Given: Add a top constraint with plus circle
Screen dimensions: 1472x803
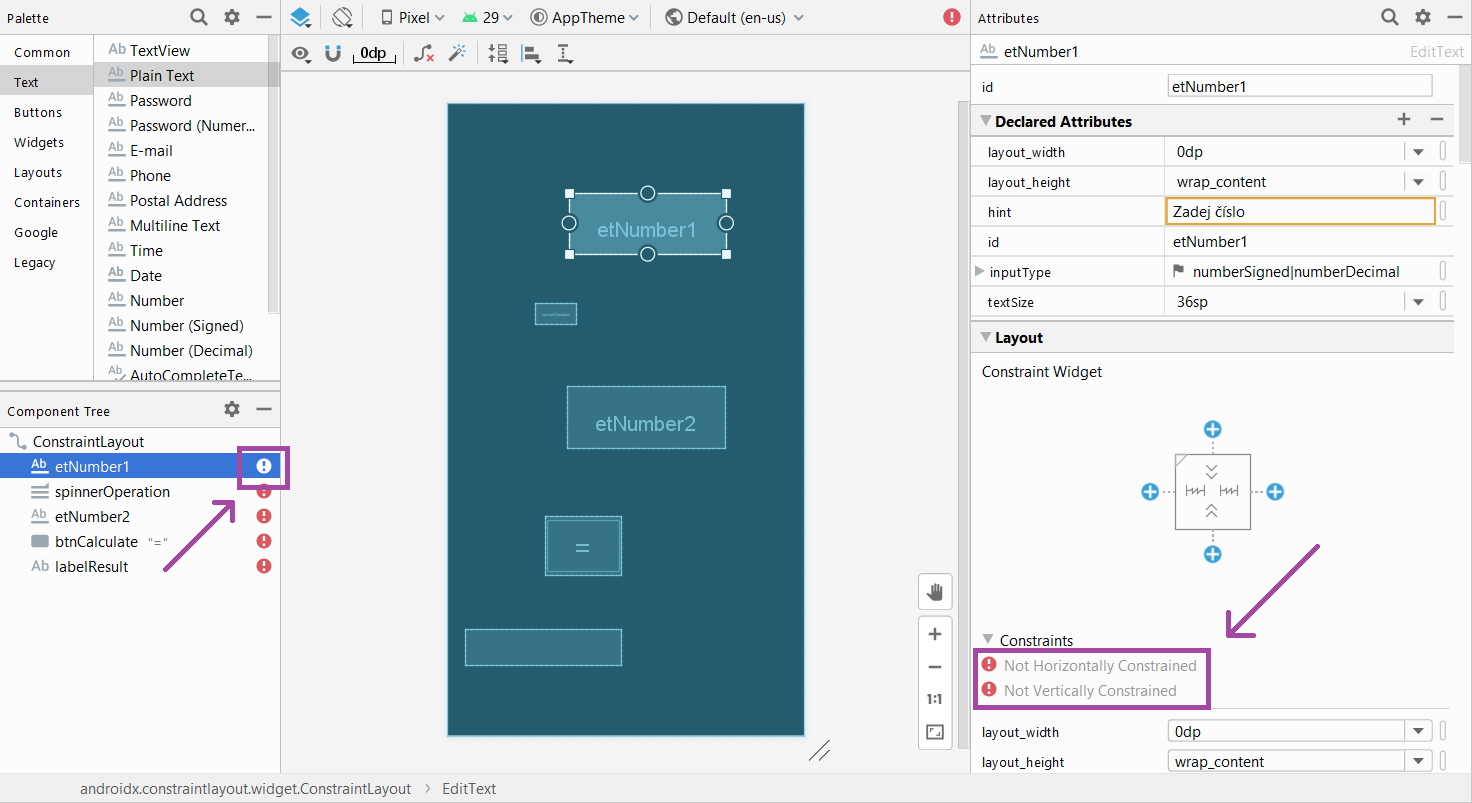Looking at the screenshot, I should [x=1212, y=429].
